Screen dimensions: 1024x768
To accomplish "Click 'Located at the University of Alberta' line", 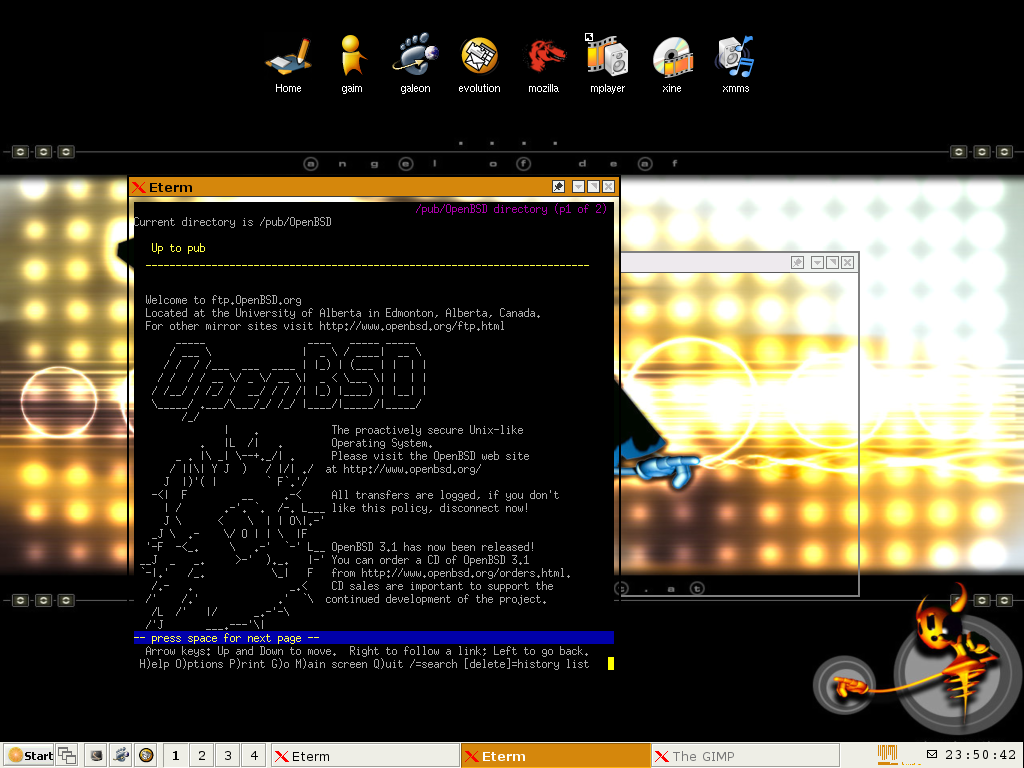I will click(343, 313).
